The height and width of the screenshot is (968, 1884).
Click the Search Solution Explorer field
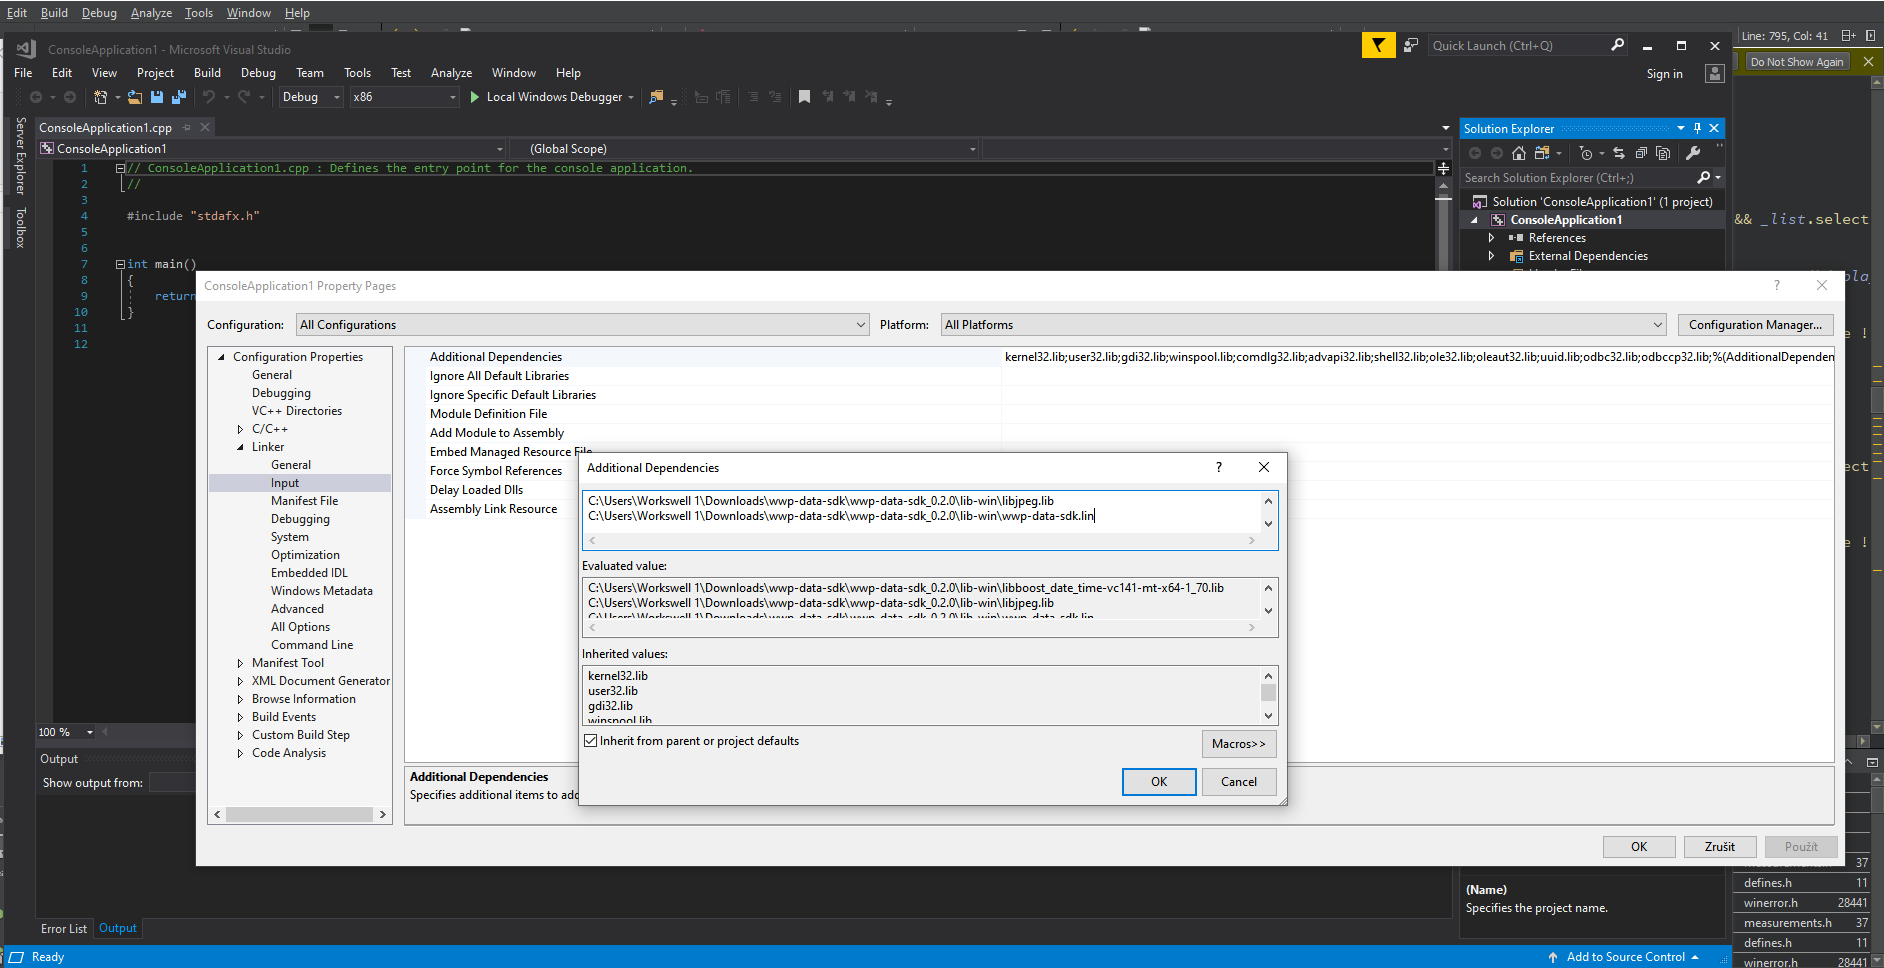1577,177
